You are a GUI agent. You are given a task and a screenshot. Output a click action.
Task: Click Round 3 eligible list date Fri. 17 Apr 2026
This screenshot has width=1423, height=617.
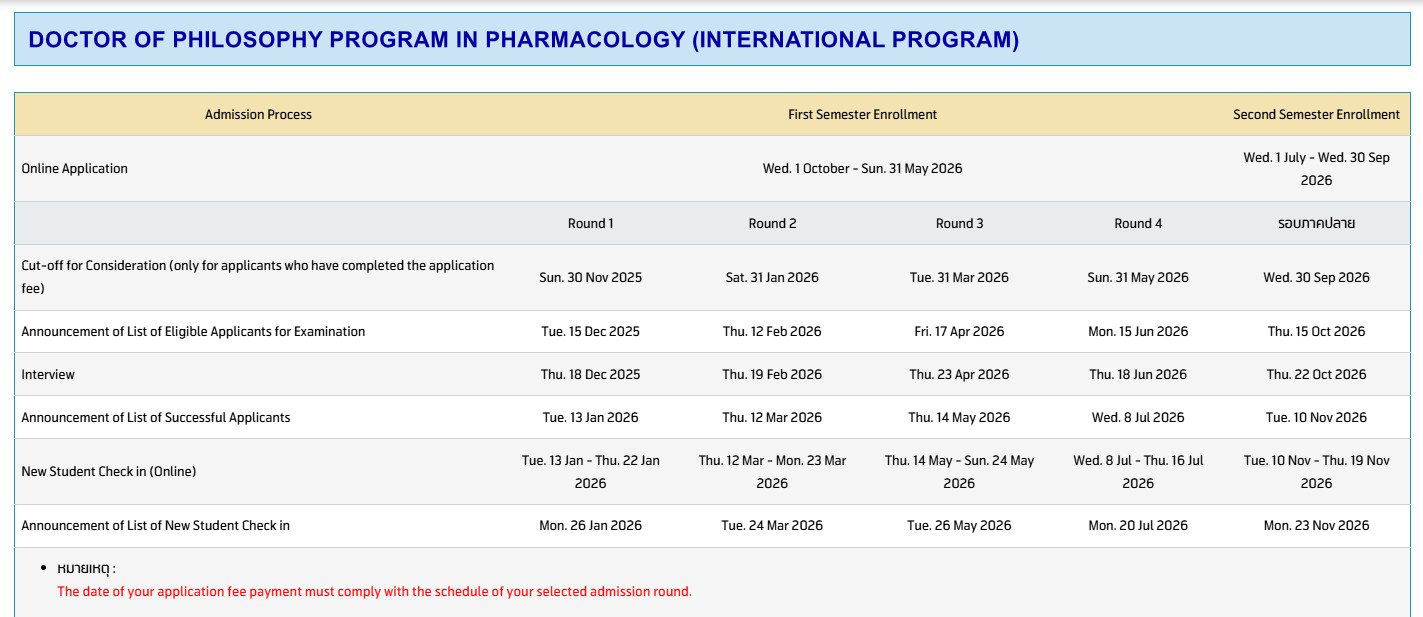pos(959,332)
